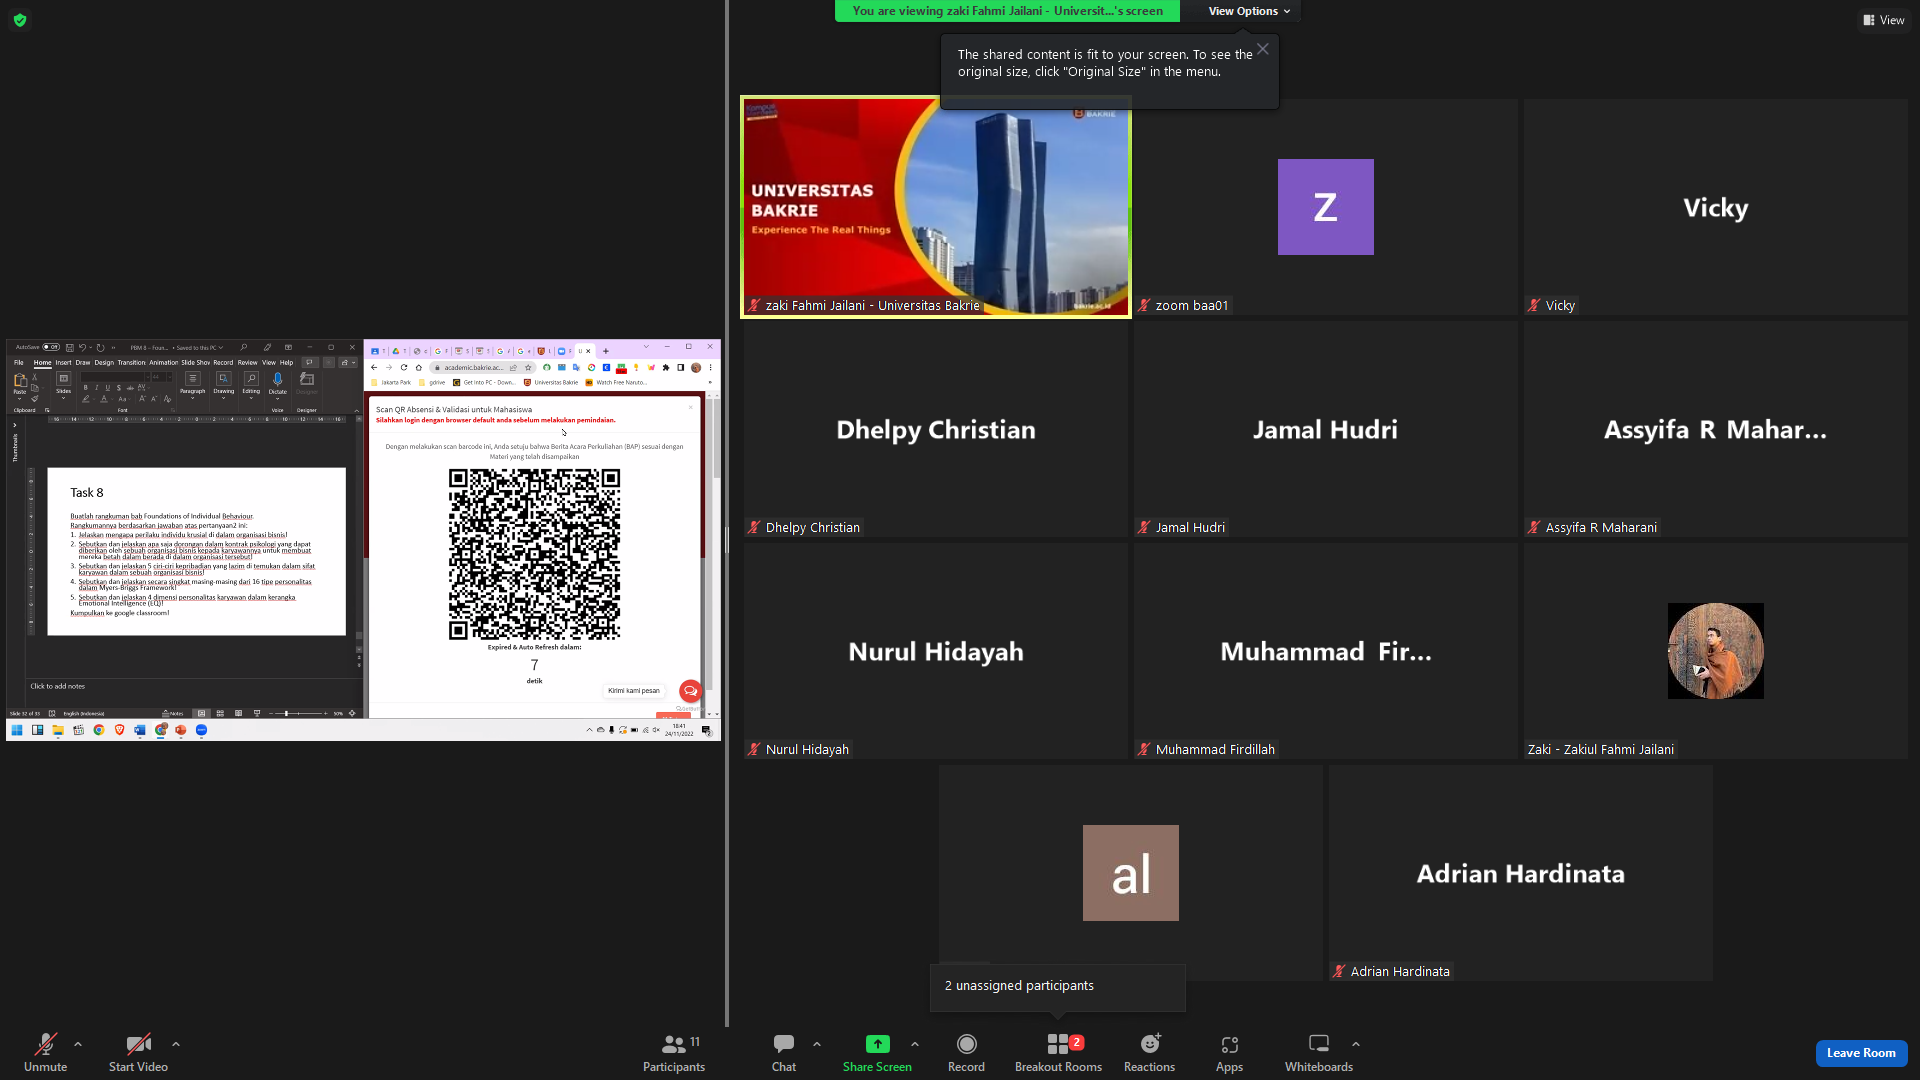This screenshot has height=1080, width=1920.
Task: Expand the Thumbnails pane in PowerPoint
Action: click(x=15, y=426)
